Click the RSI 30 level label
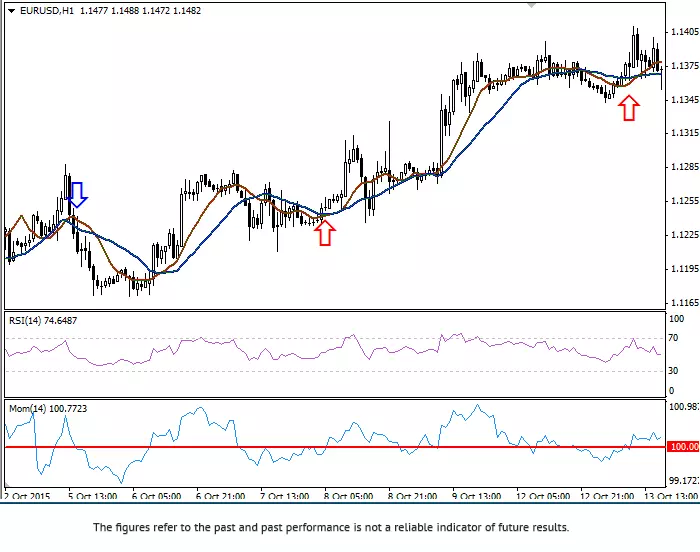700x552 pixels. pos(673,371)
